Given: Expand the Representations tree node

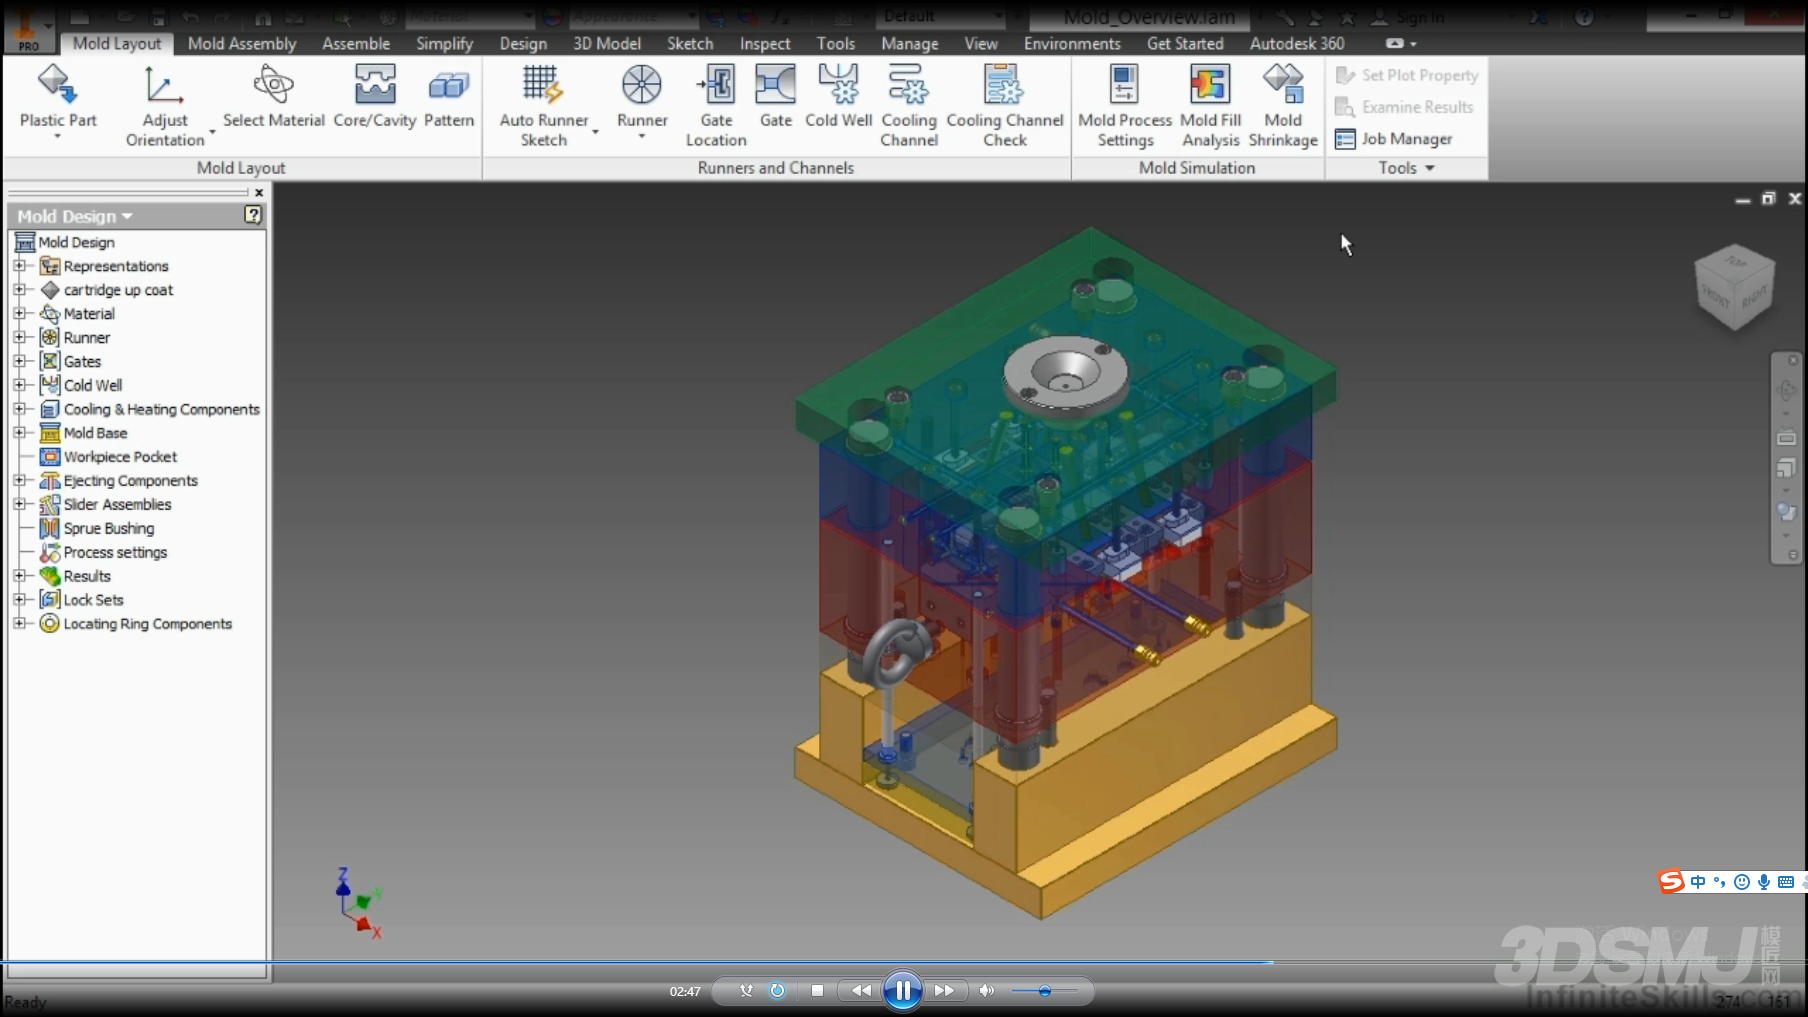Looking at the screenshot, I should [x=19, y=266].
